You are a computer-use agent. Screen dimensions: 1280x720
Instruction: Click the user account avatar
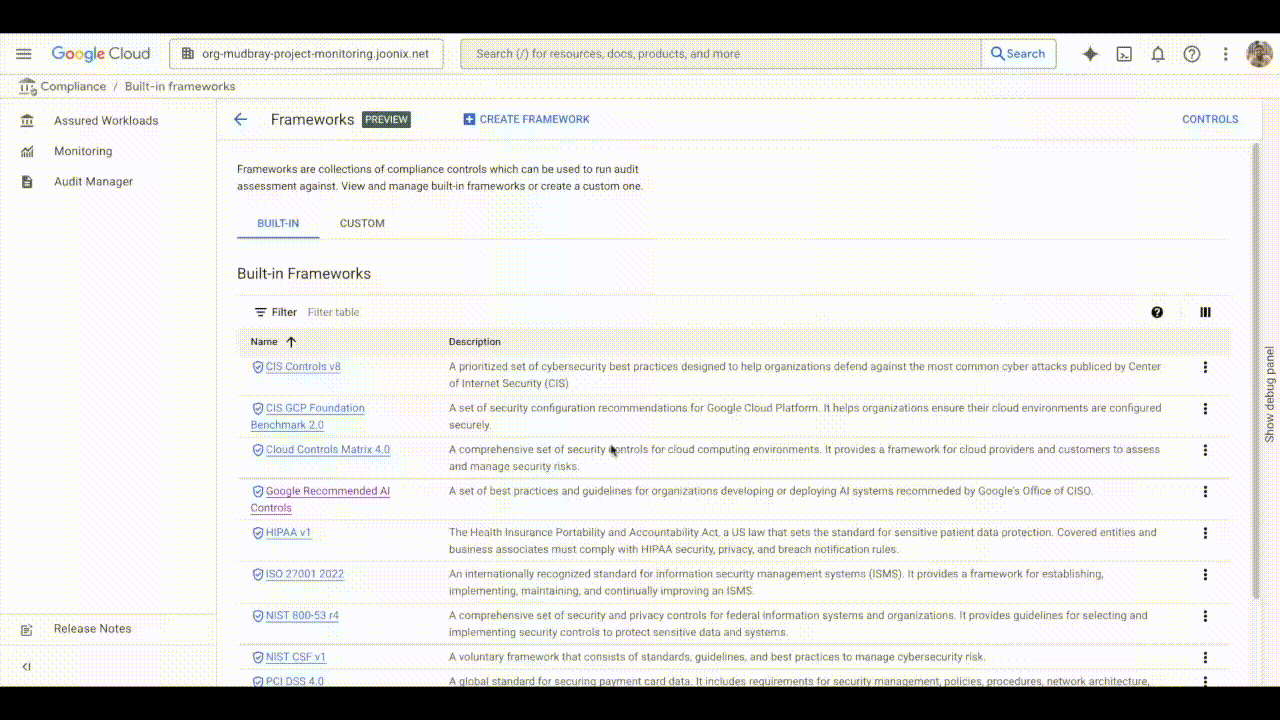pyautogui.click(x=1259, y=54)
